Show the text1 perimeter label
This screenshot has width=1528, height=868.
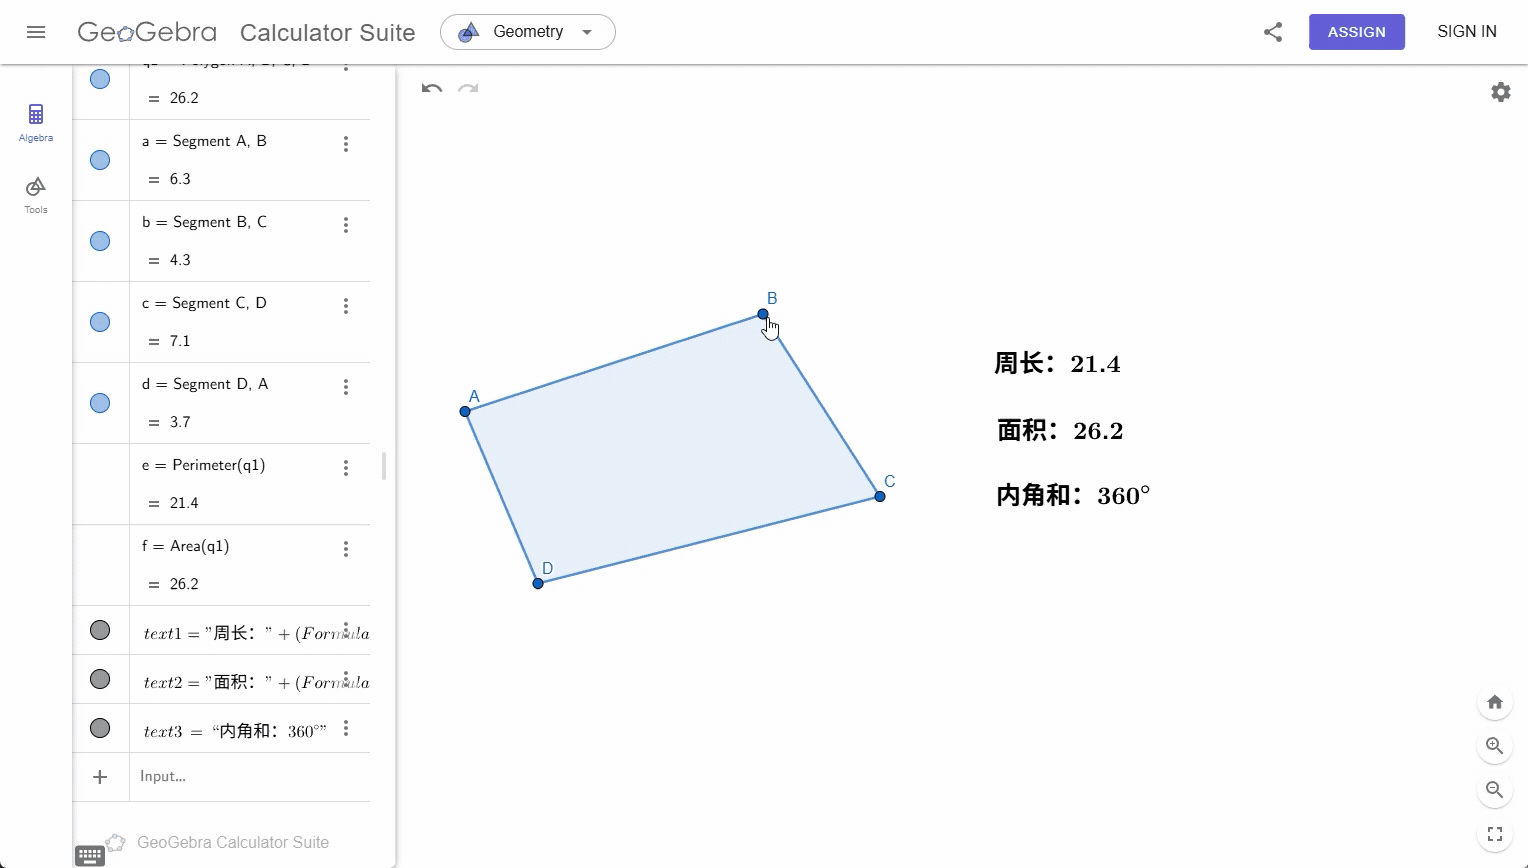point(100,630)
